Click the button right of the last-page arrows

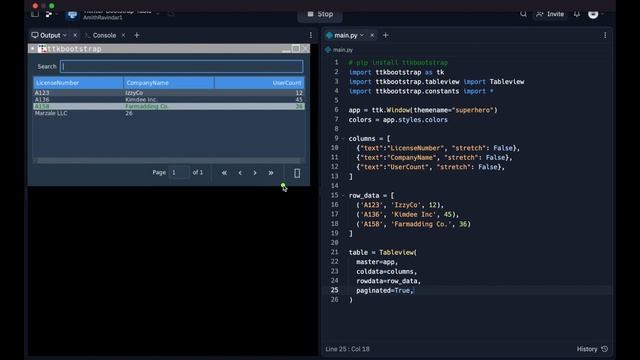[x=297, y=173]
